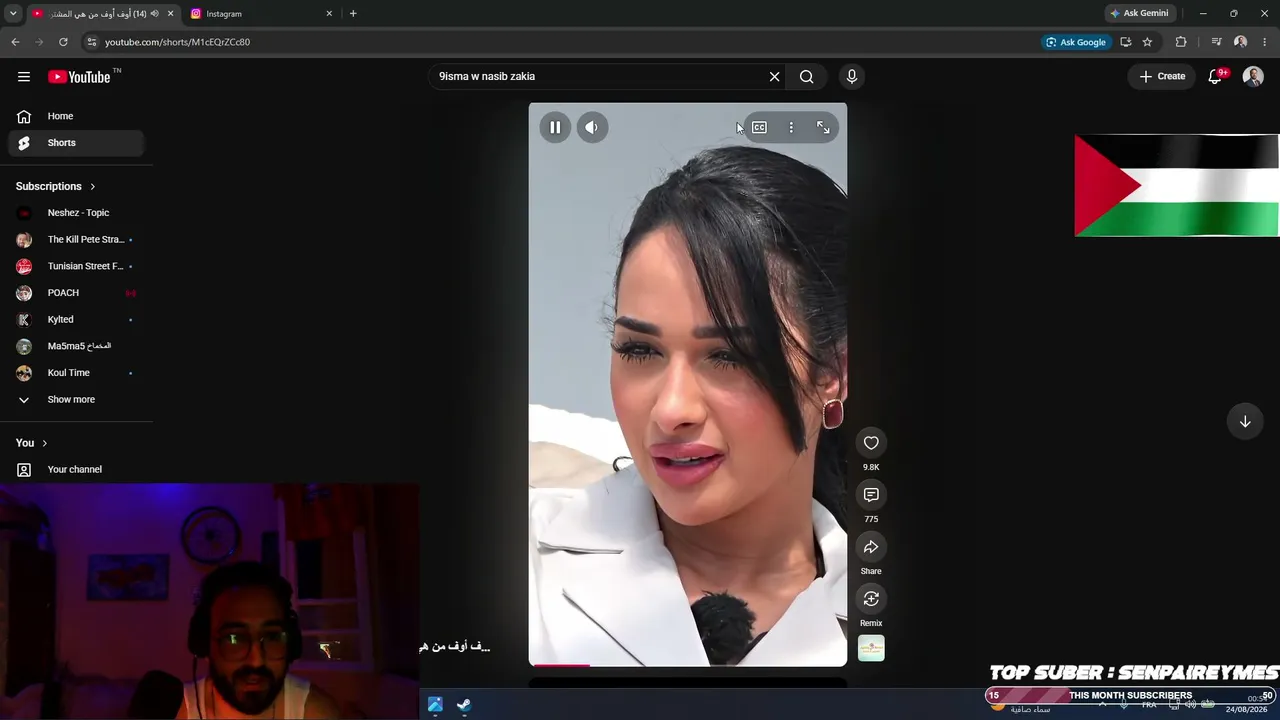Go back in browser history
The width and height of the screenshot is (1280, 720).
(x=15, y=42)
